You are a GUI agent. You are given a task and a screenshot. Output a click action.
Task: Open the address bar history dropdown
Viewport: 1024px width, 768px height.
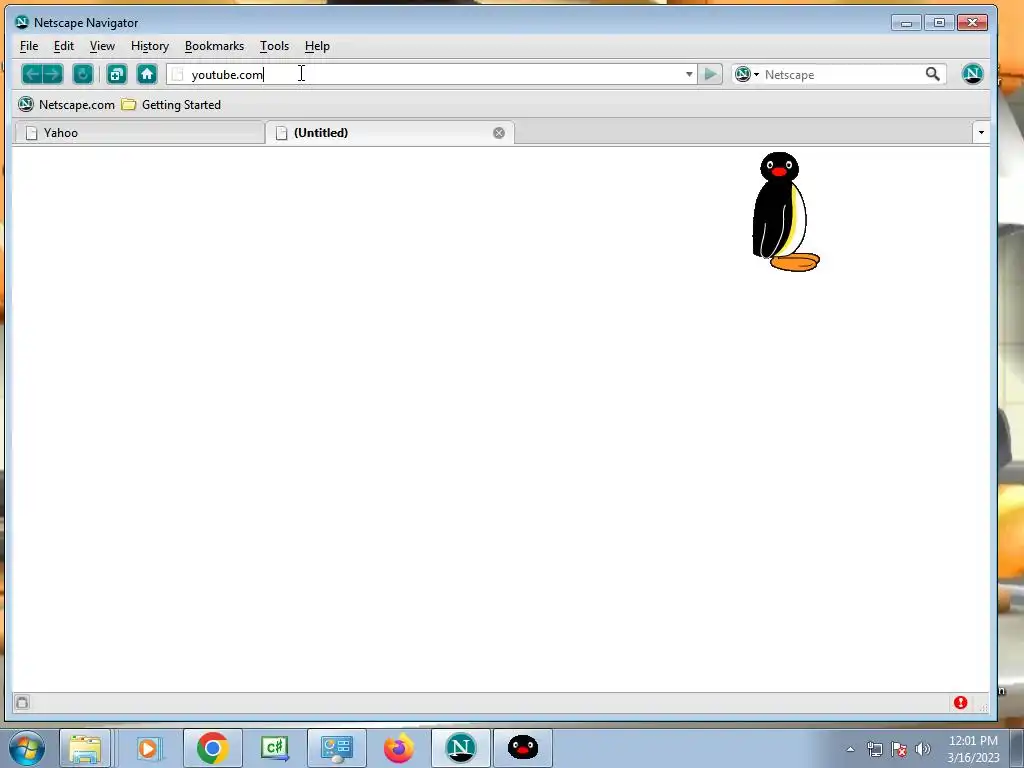click(689, 74)
